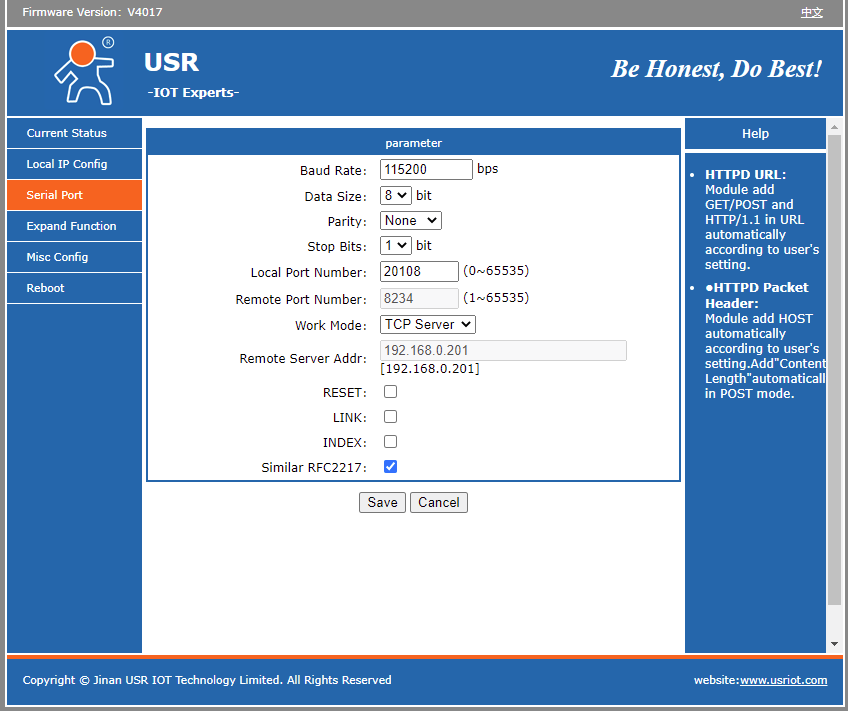The image size is (848, 711).
Task: Click the '-IOT Experts-' tagline text
Action: (193, 92)
